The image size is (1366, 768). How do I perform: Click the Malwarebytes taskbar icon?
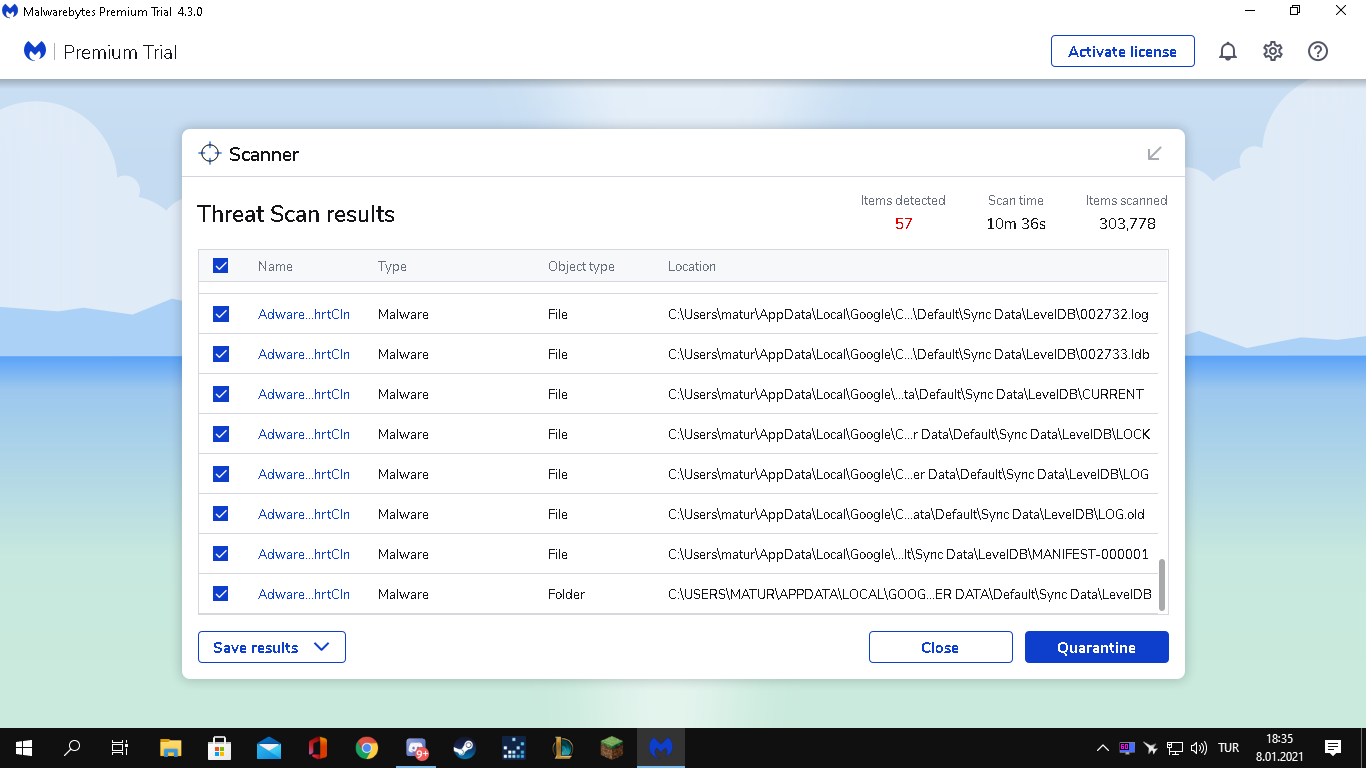point(661,748)
